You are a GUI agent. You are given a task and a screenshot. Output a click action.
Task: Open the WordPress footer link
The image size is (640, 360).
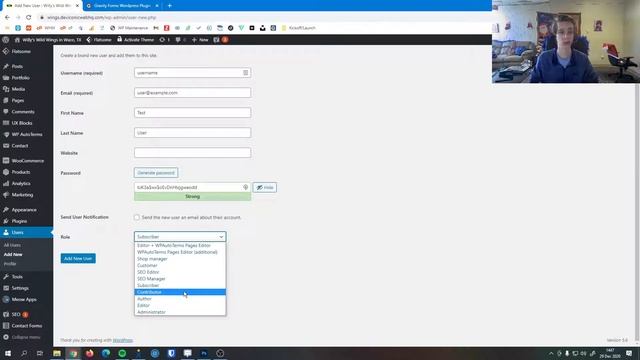pyautogui.click(x=122, y=340)
